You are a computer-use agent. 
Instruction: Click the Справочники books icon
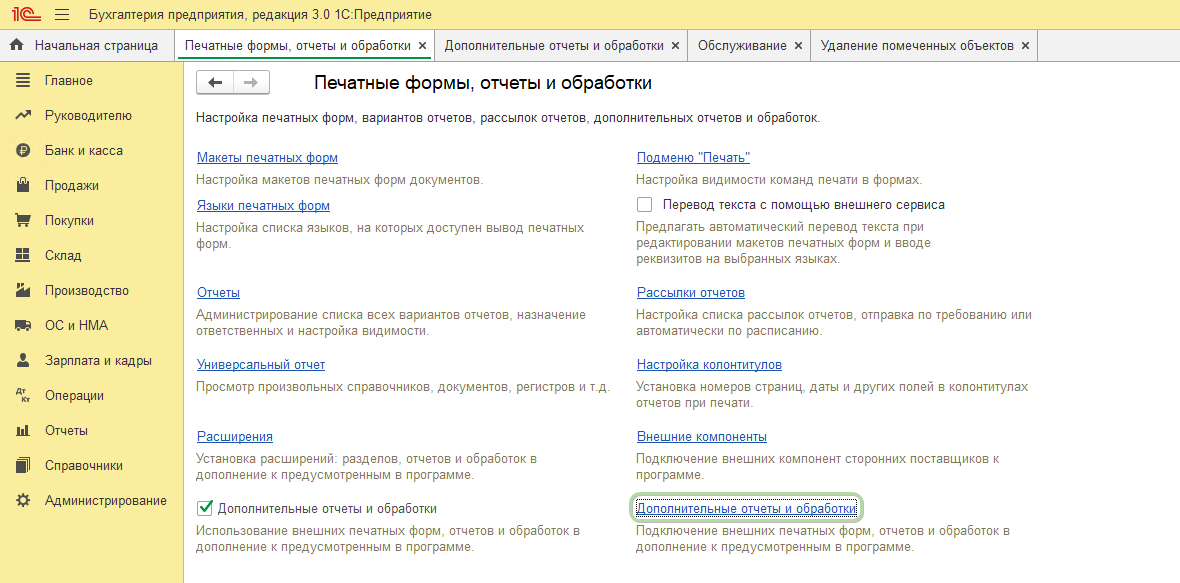pyautogui.click(x=23, y=466)
